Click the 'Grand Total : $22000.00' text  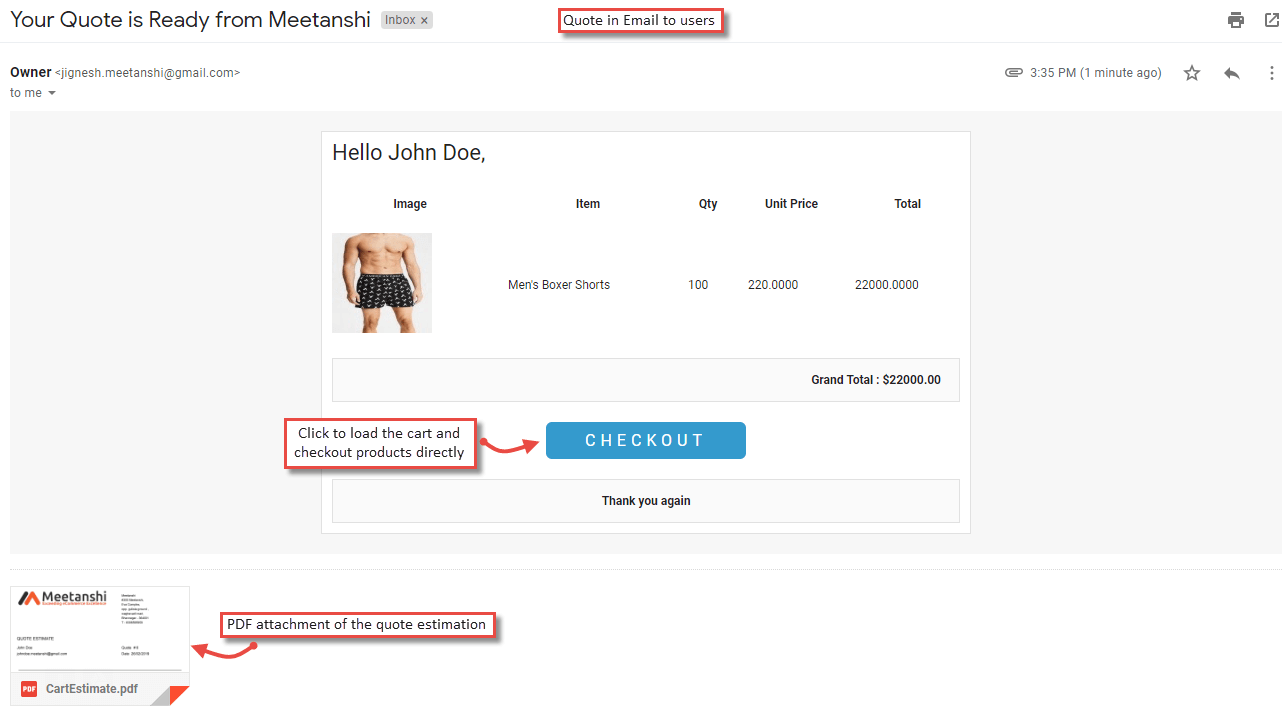coord(876,380)
